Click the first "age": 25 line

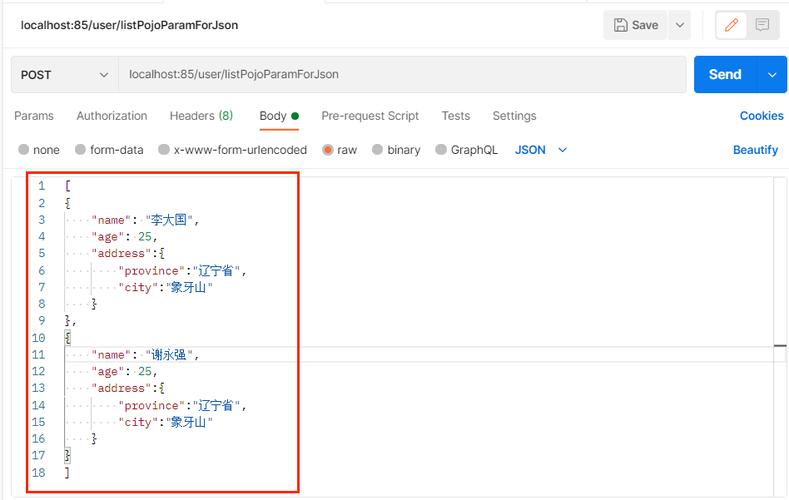[124, 237]
